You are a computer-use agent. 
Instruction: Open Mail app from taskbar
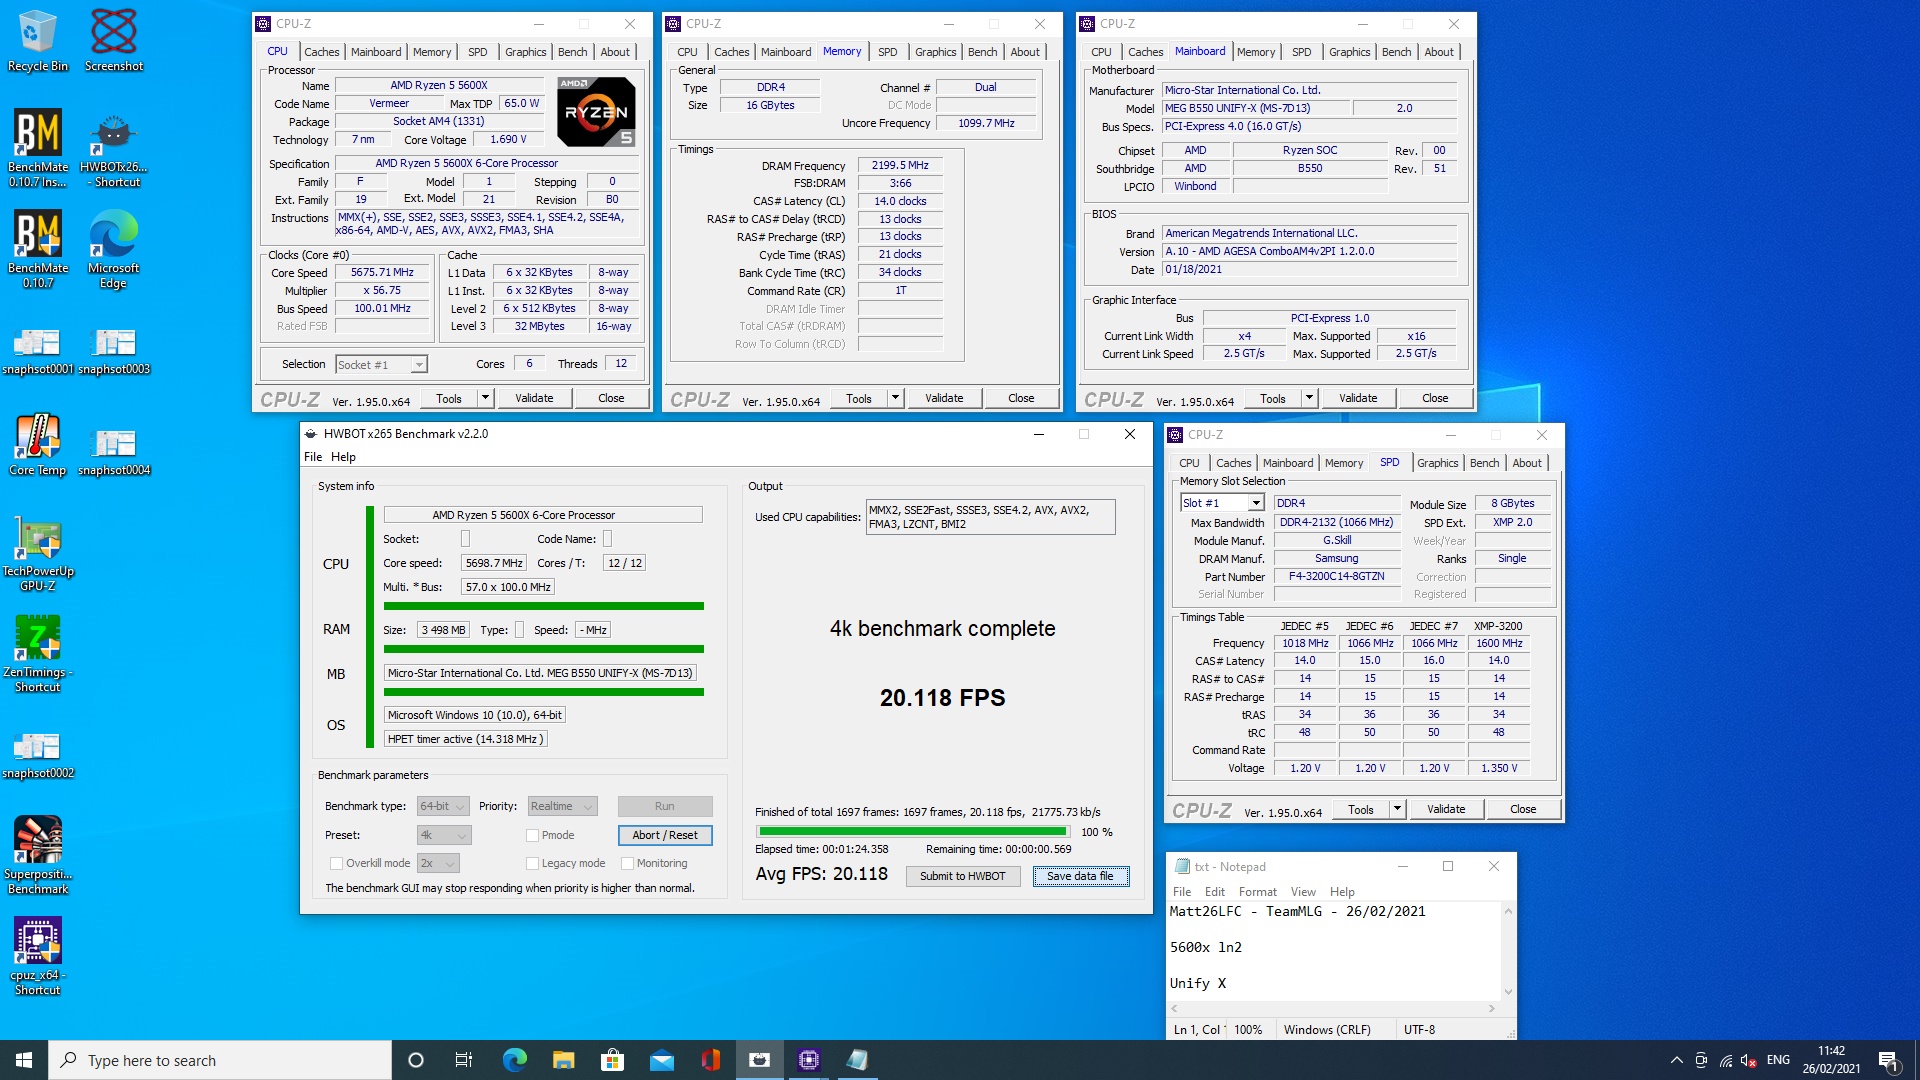[x=661, y=1060]
